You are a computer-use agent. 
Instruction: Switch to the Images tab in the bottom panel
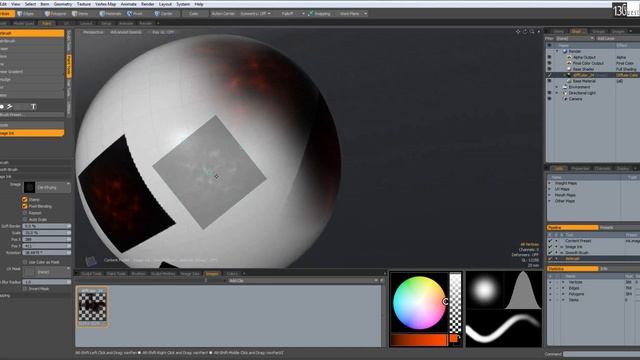tap(212, 273)
